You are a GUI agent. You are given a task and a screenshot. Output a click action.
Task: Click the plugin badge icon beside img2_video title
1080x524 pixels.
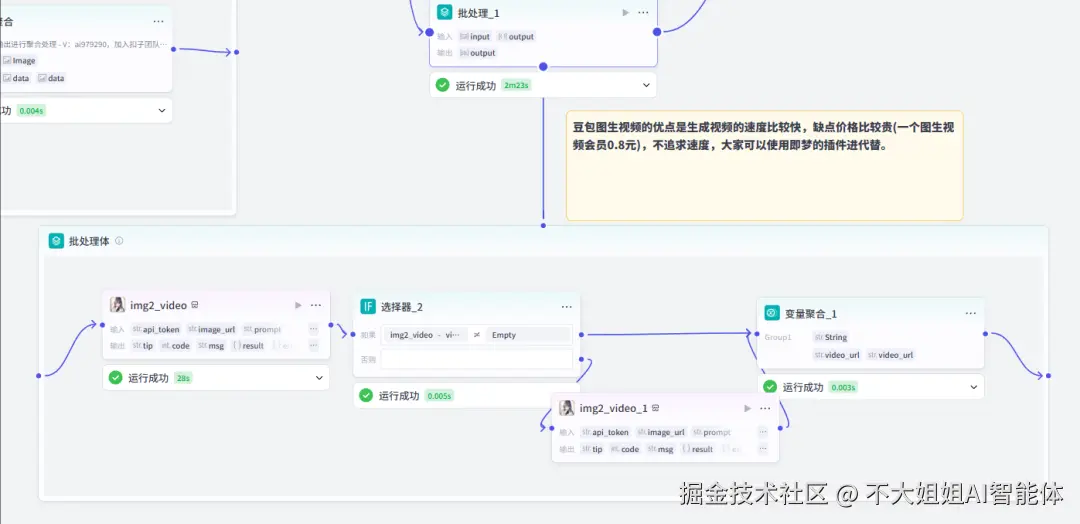[195, 305]
